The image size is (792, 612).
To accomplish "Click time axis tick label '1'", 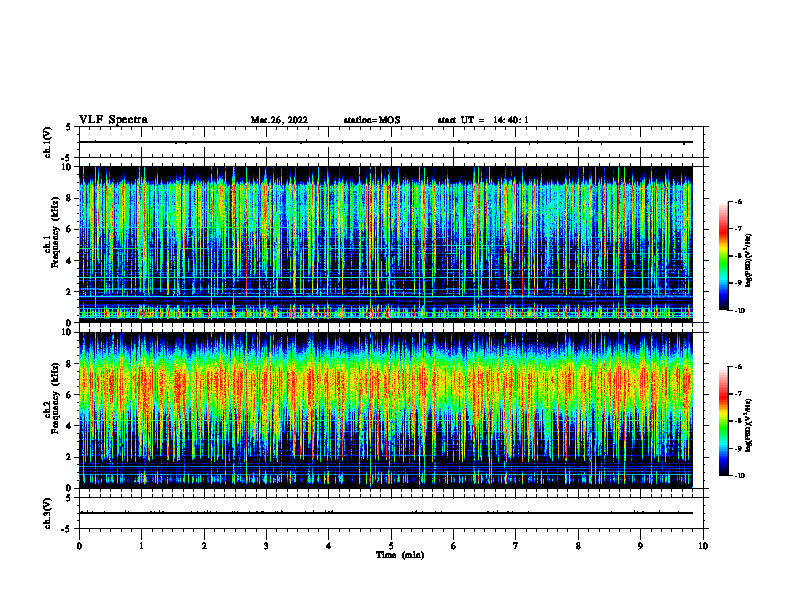I will 141,546.
